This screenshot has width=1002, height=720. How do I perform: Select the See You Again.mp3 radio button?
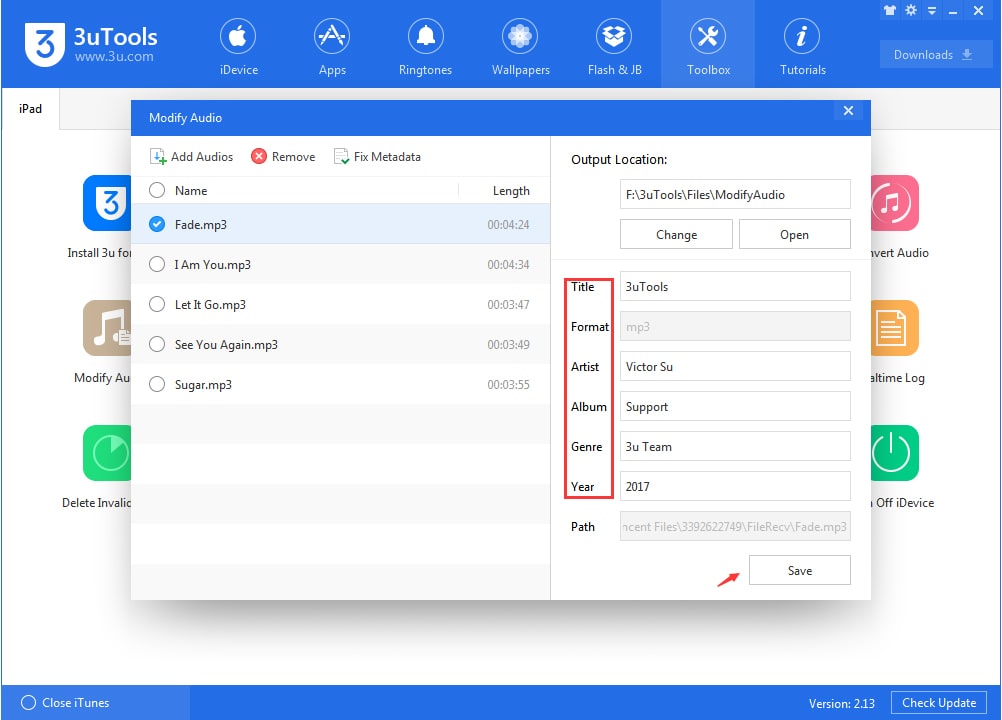tap(156, 344)
